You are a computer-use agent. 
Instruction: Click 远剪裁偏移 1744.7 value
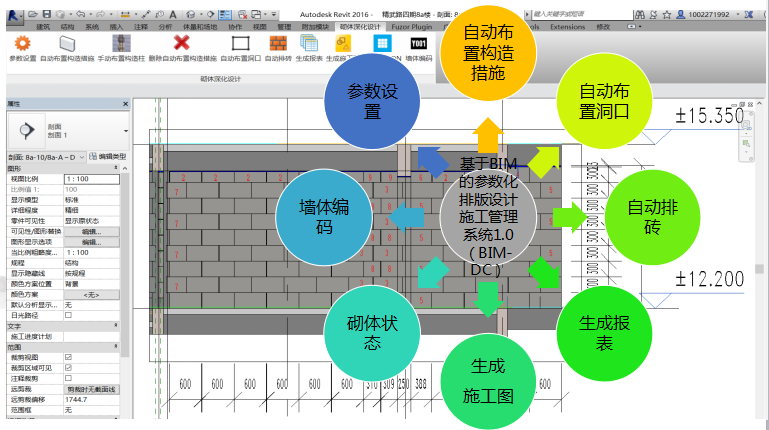pyautogui.click(x=92, y=400)
